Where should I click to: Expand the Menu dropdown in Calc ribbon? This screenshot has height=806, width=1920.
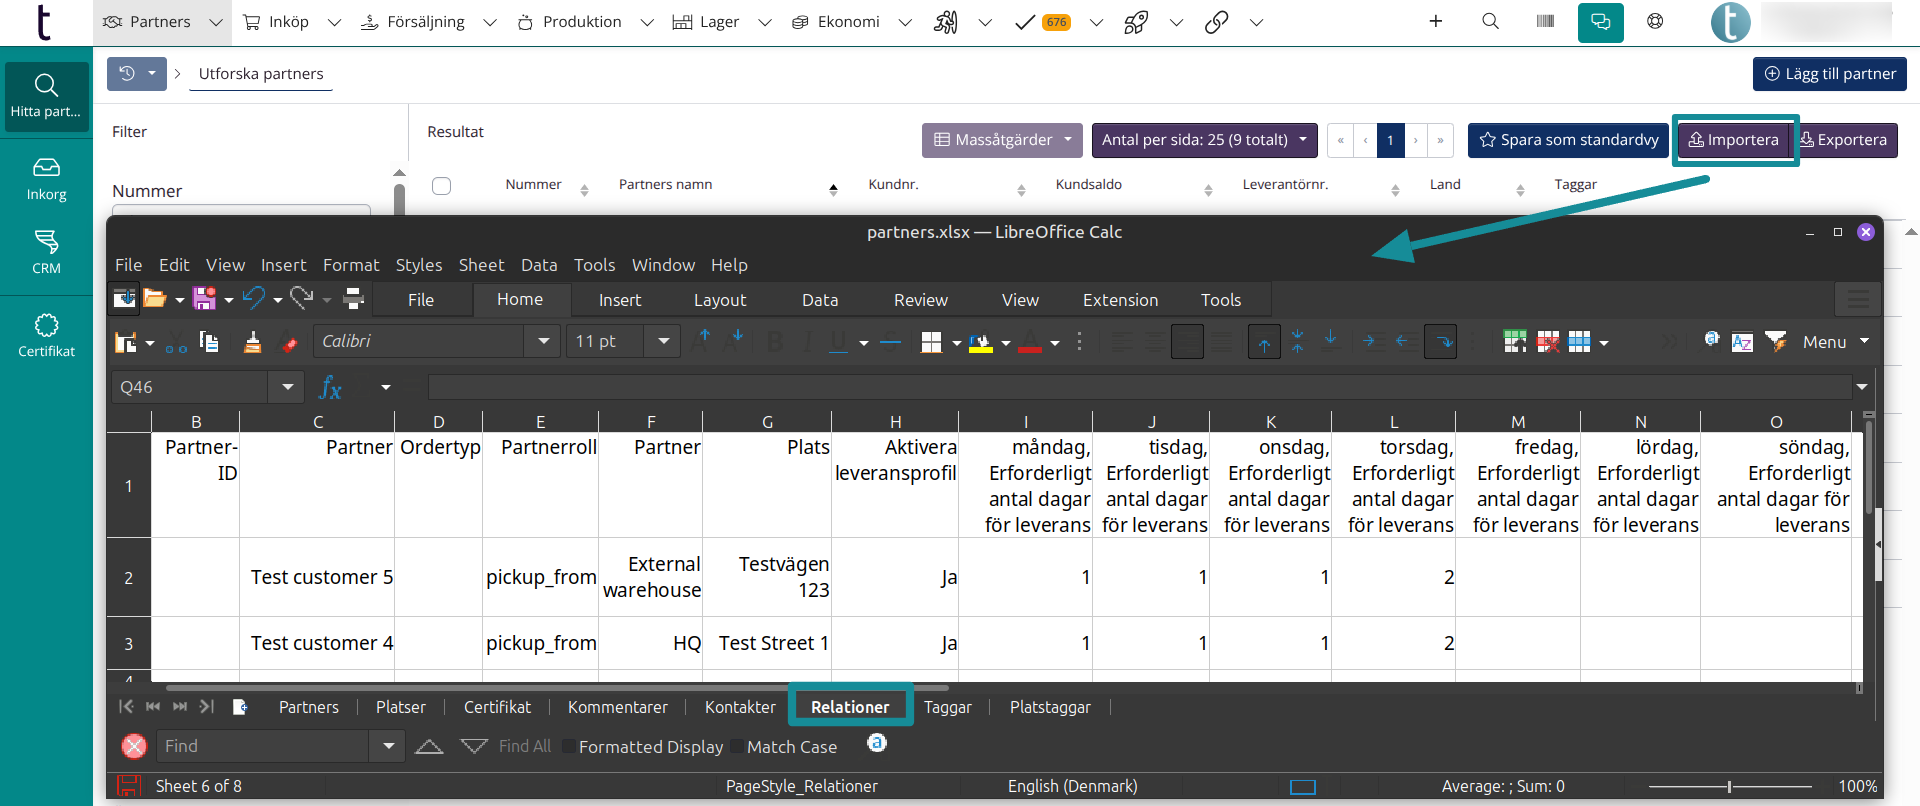point(1864,341)
